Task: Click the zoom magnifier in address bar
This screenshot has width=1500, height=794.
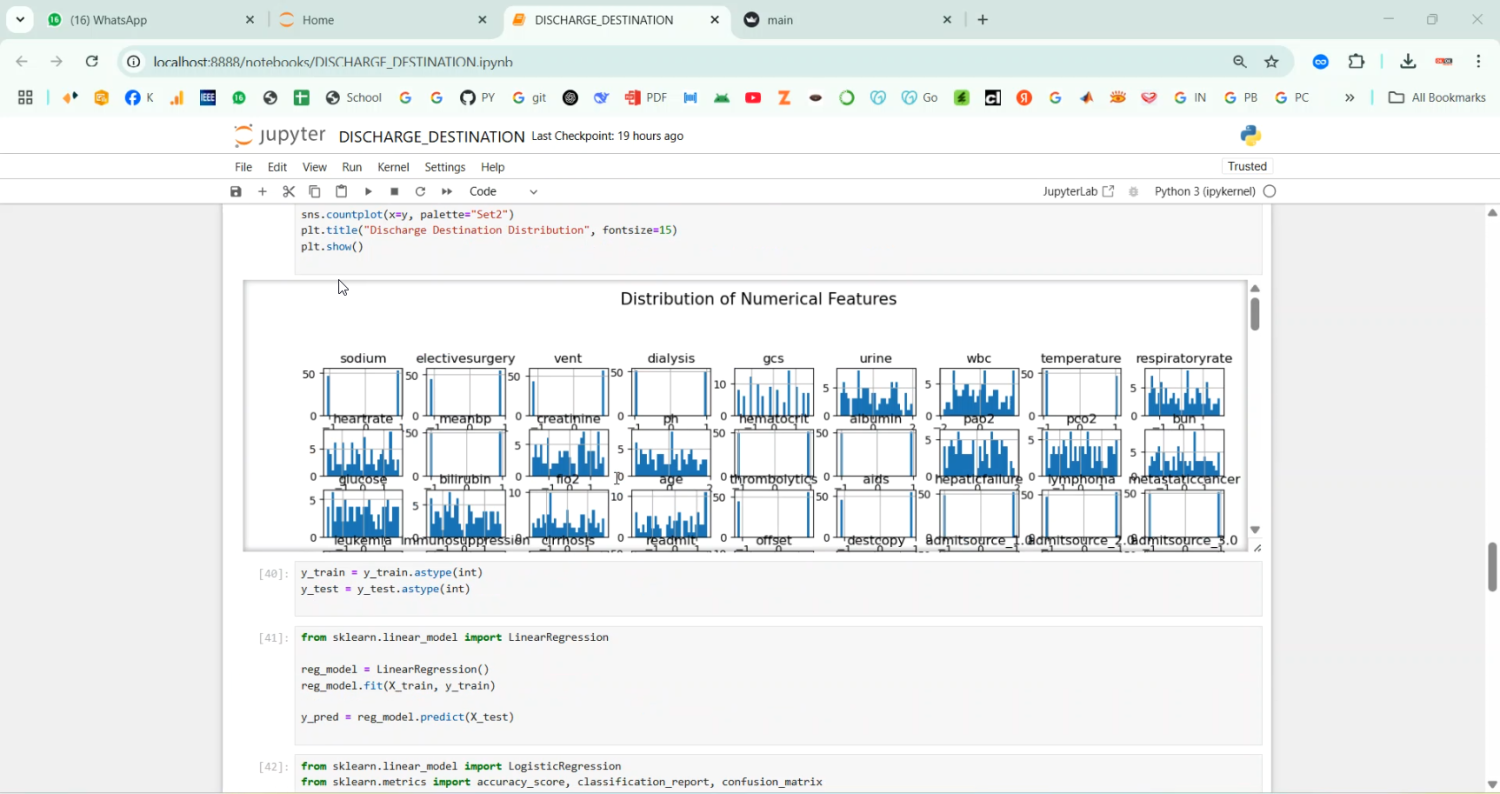Action: tap(1240, 61)
